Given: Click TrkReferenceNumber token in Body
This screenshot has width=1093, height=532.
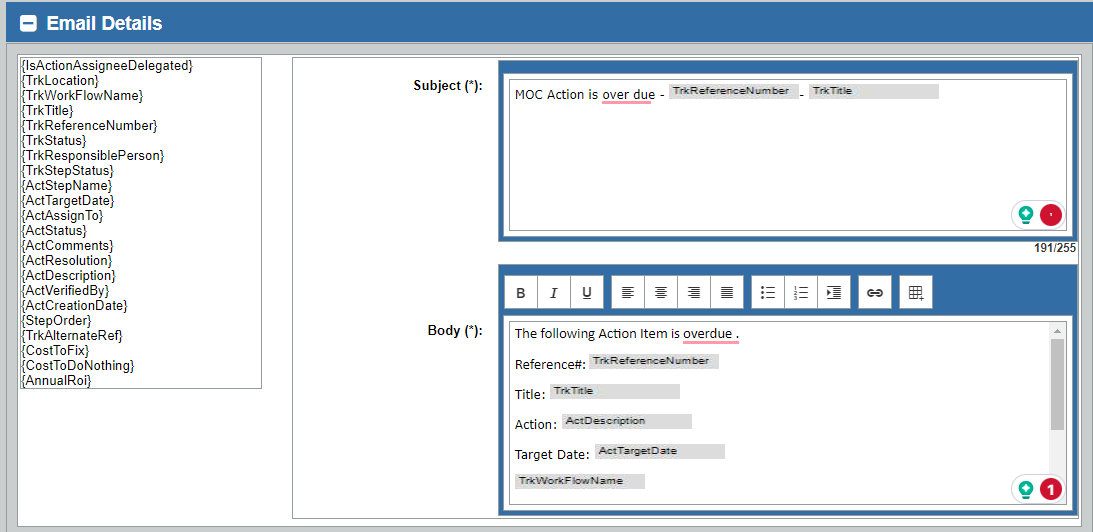Looking at the screenshot, I should (654, 361).
